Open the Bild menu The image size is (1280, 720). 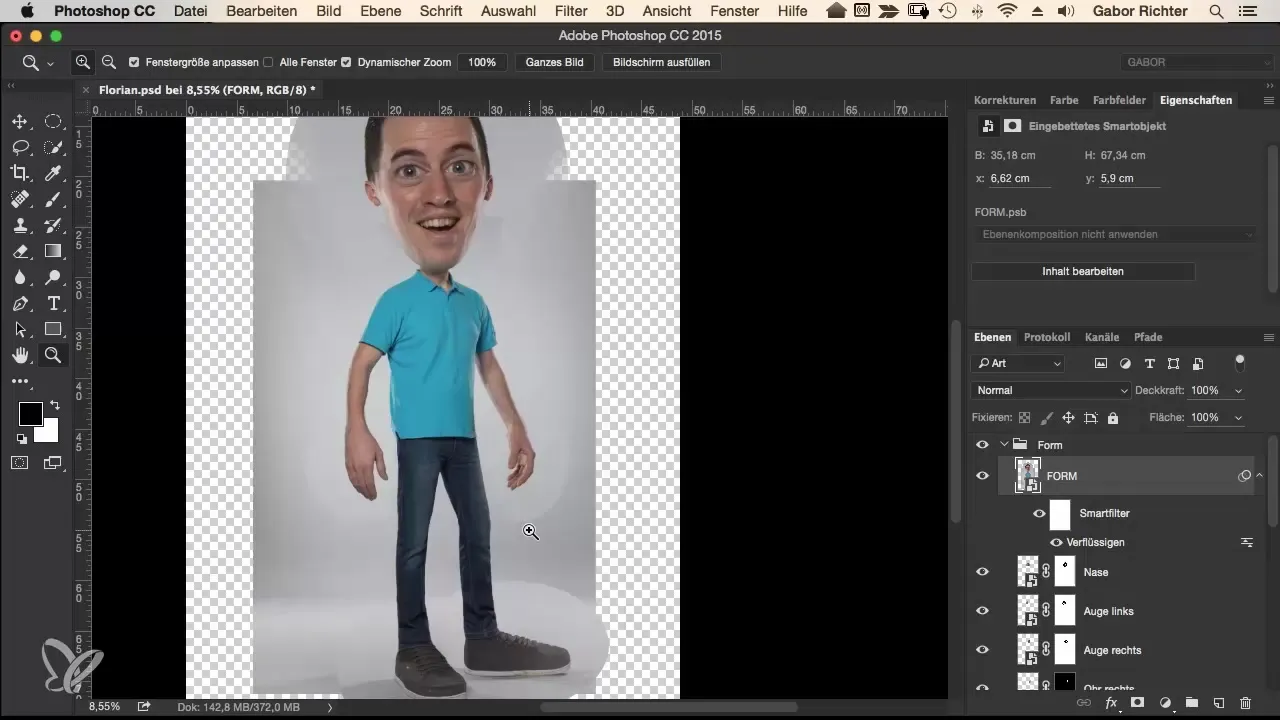328,11
